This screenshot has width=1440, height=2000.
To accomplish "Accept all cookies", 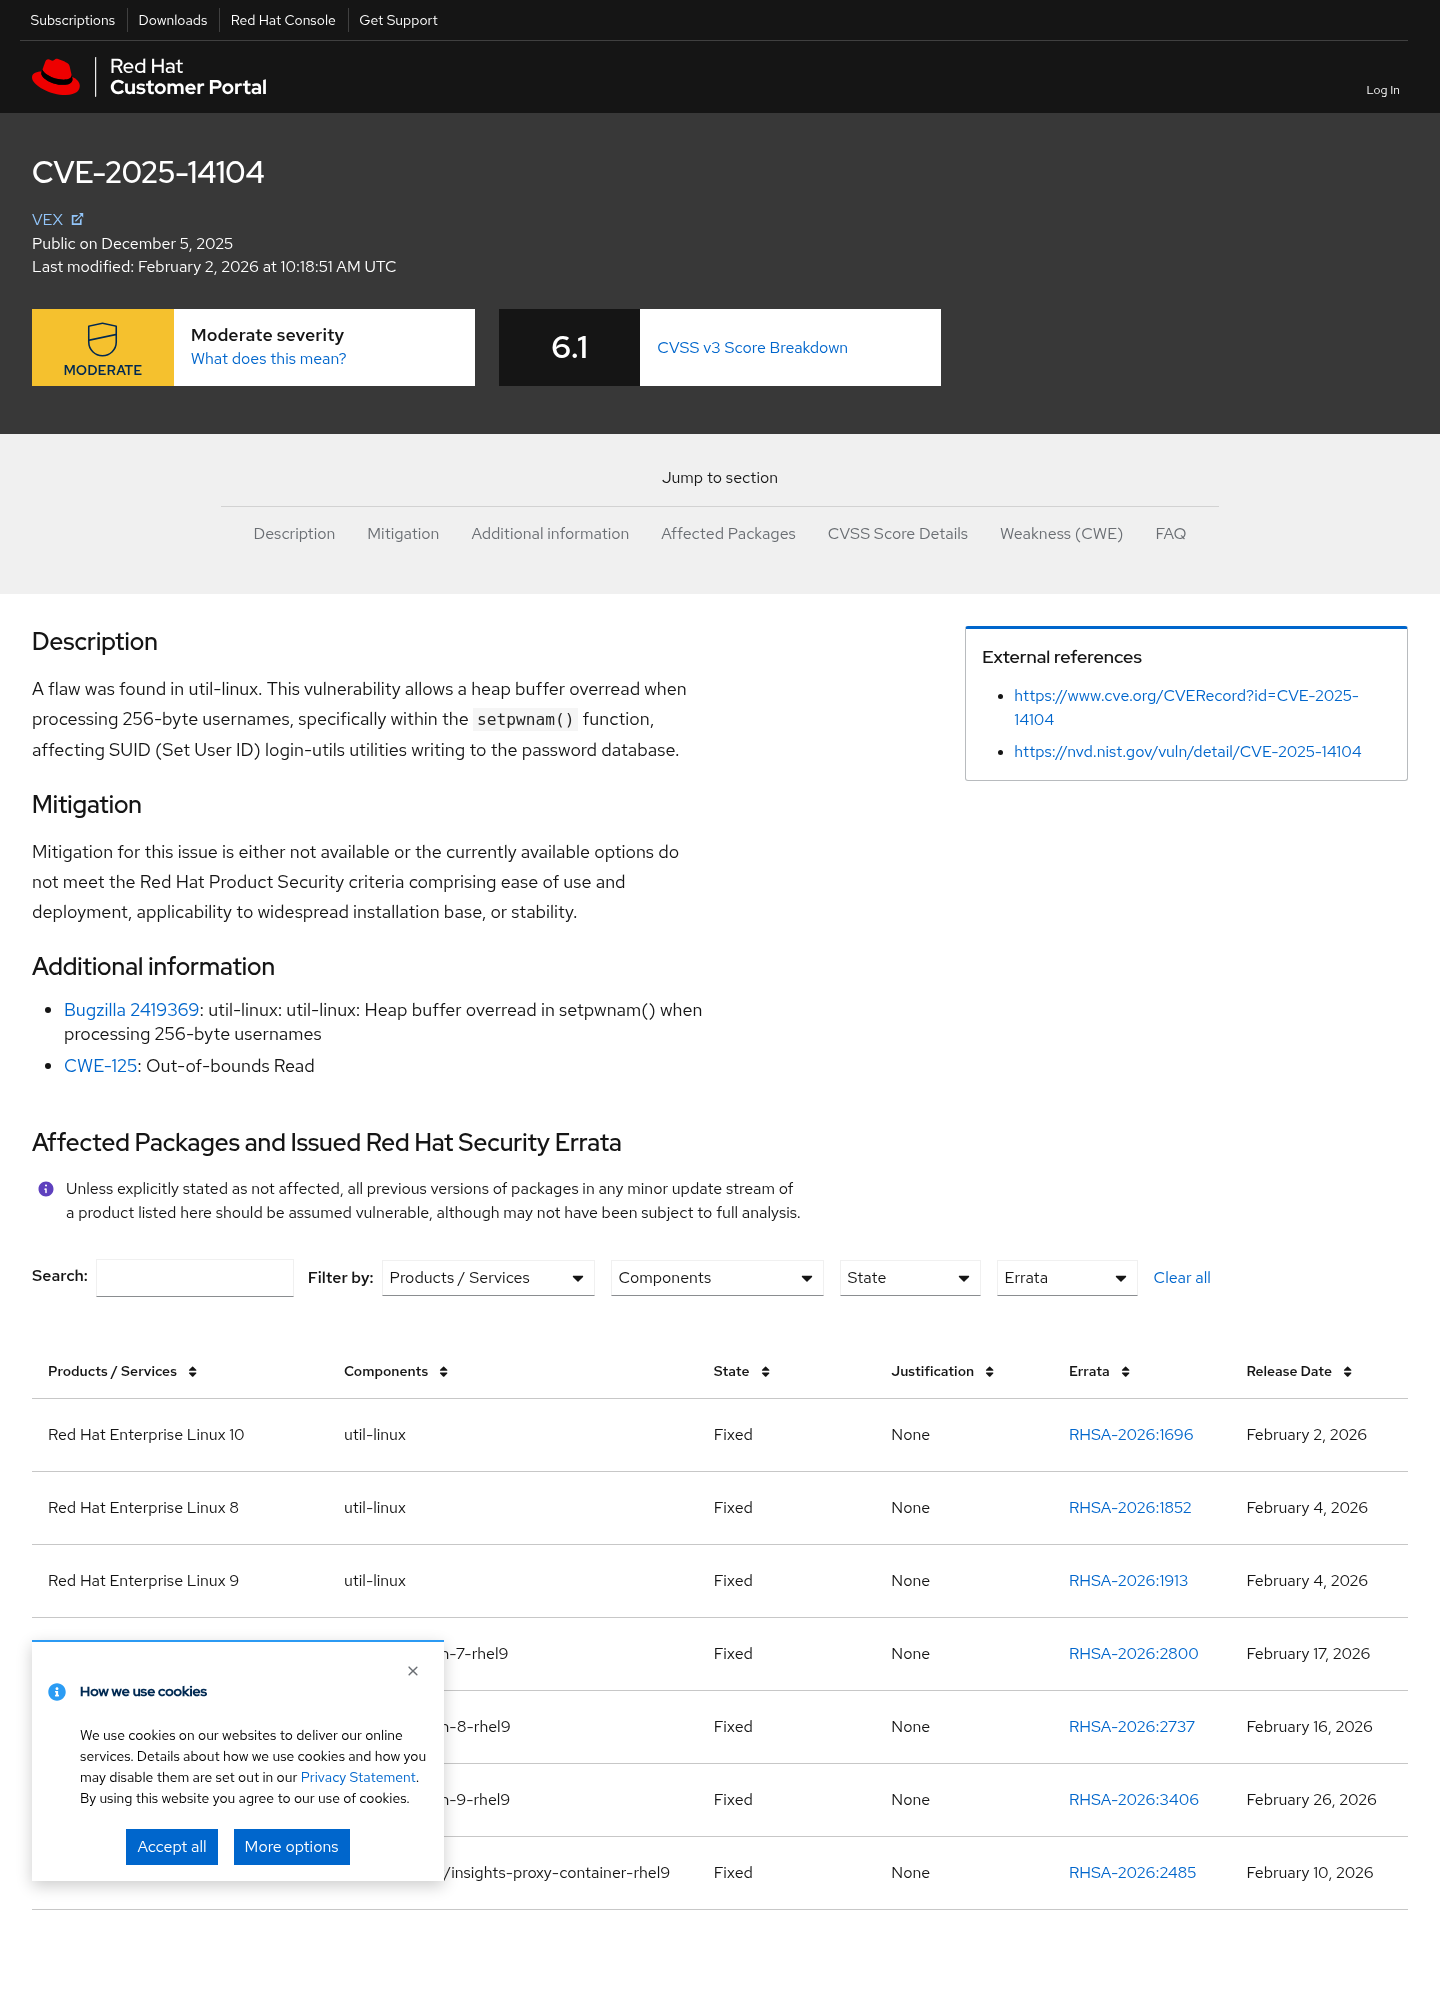I will [172, 1847].
